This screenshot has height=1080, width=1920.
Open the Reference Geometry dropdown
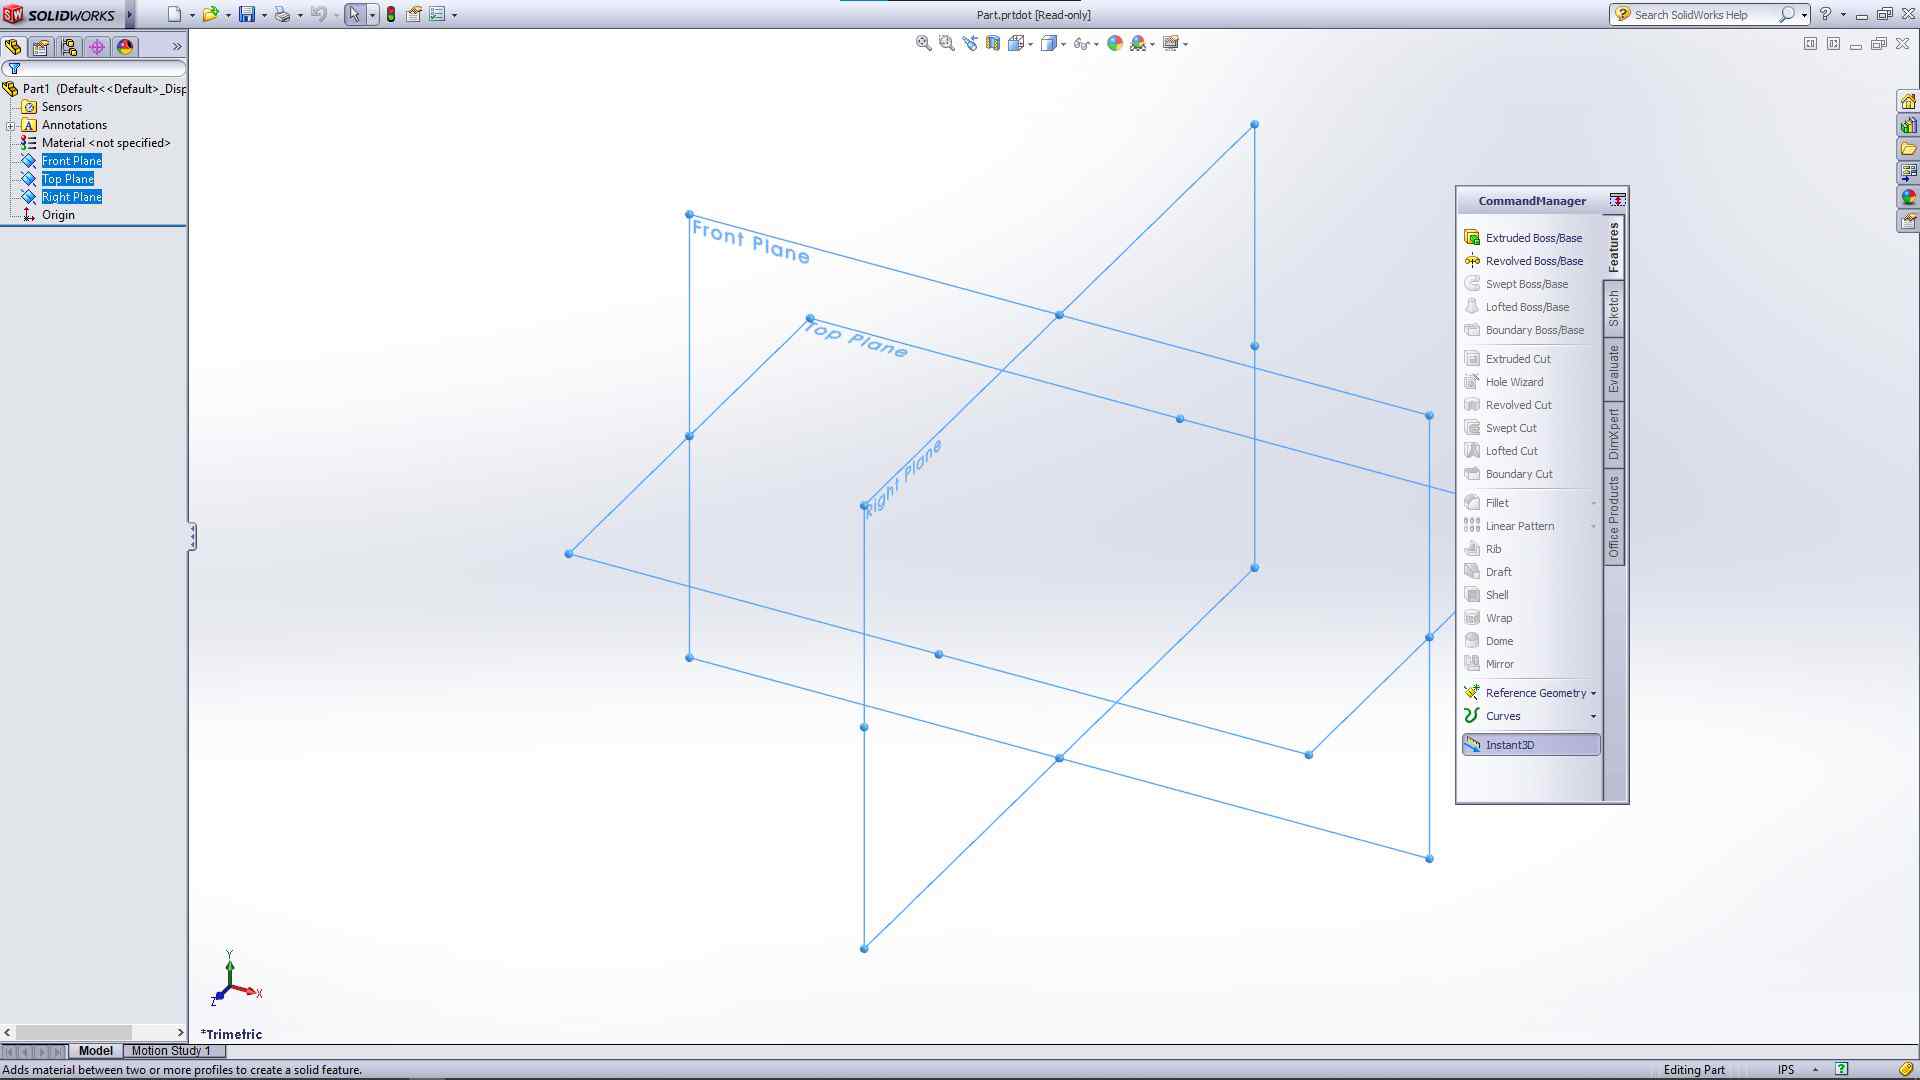tap(1593, 693)
